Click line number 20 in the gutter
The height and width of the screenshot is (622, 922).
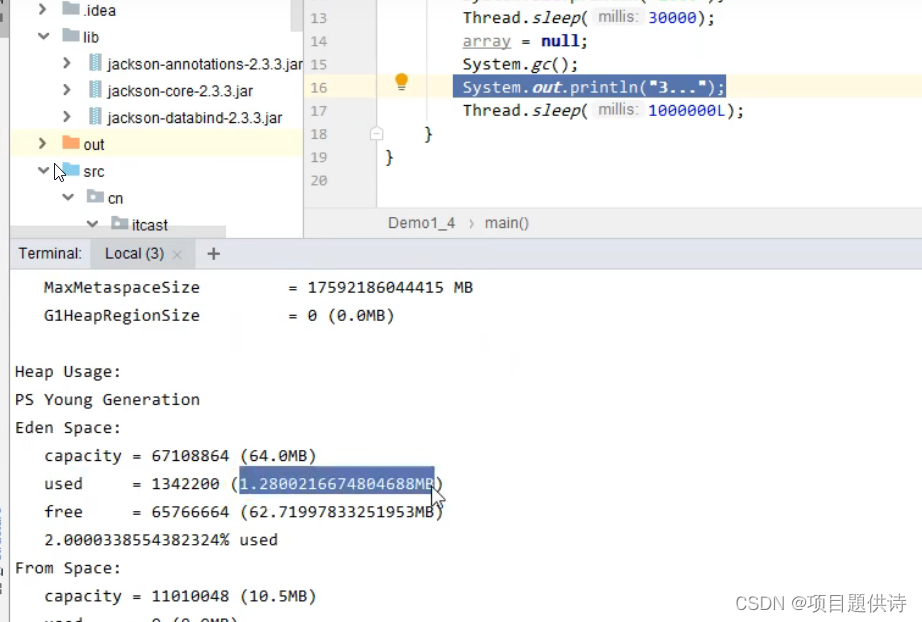318,180
